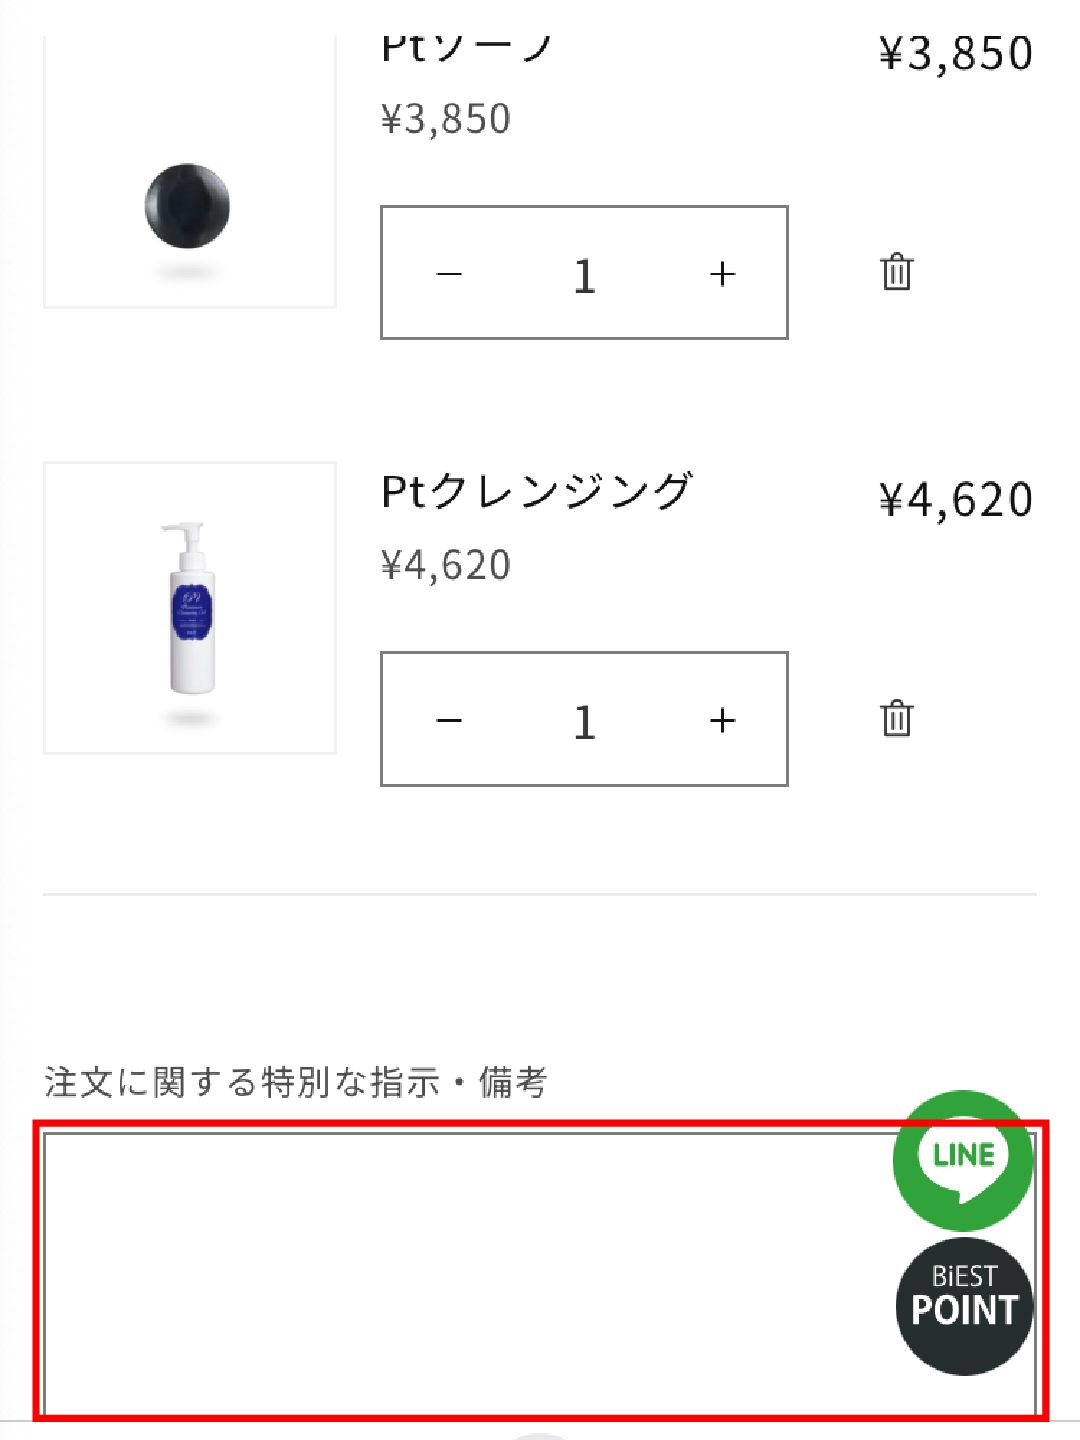
Task: Open the BiEST POINT badge
Action: point(964,1306)
